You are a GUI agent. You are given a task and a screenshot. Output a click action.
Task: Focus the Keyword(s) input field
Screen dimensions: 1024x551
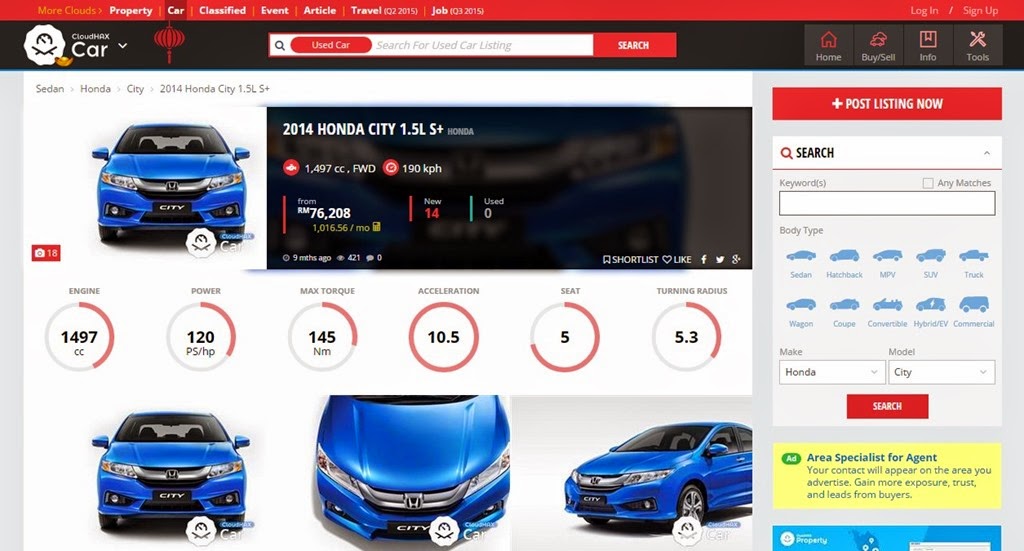[x=887, y=203]
